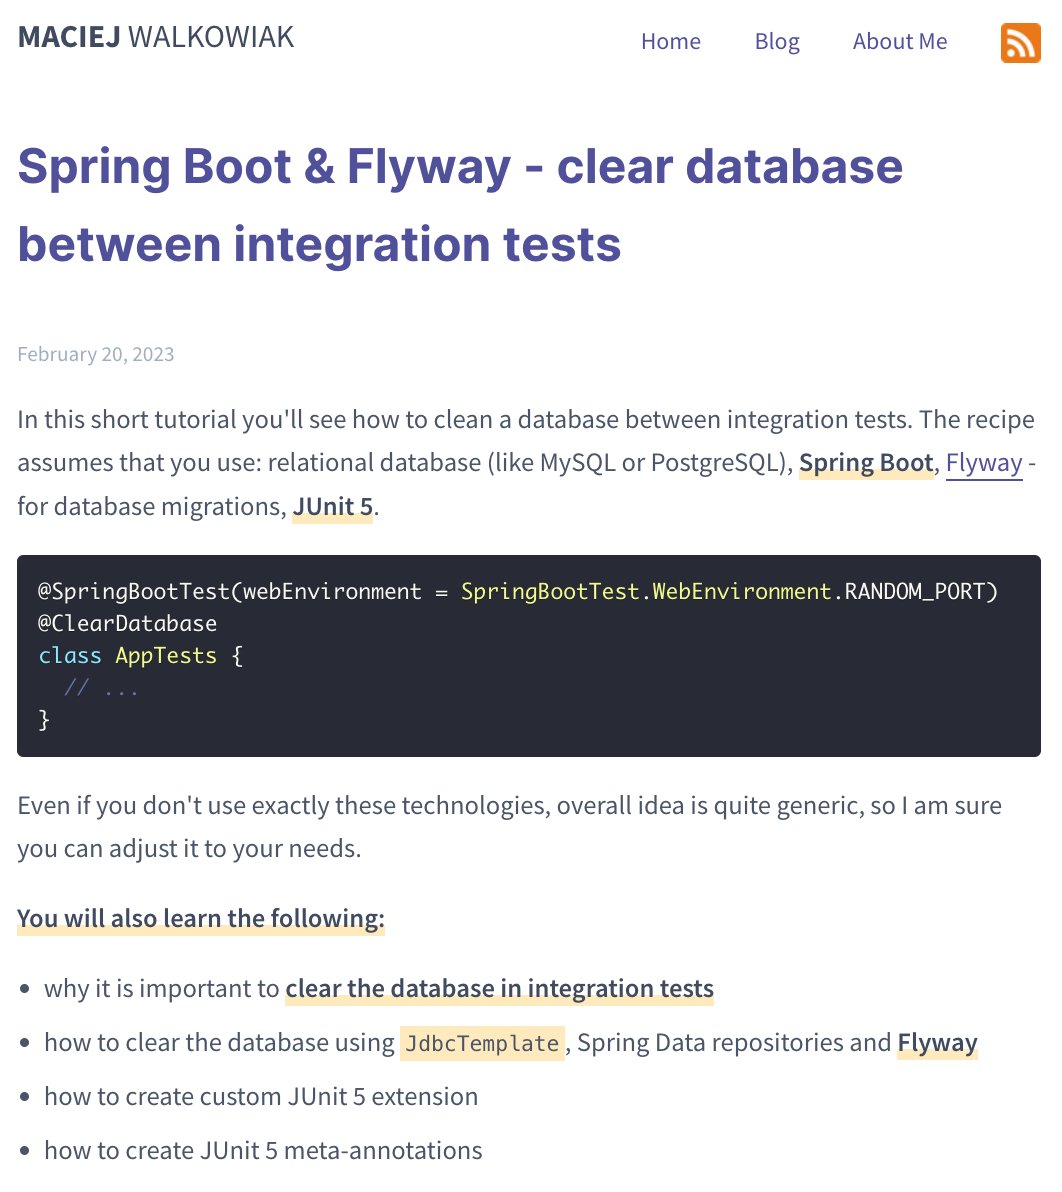Click 'how to create JUnit 5 meta-annotations' bullet
Screen dimensions: 1062x1192
coord(263,1151)
